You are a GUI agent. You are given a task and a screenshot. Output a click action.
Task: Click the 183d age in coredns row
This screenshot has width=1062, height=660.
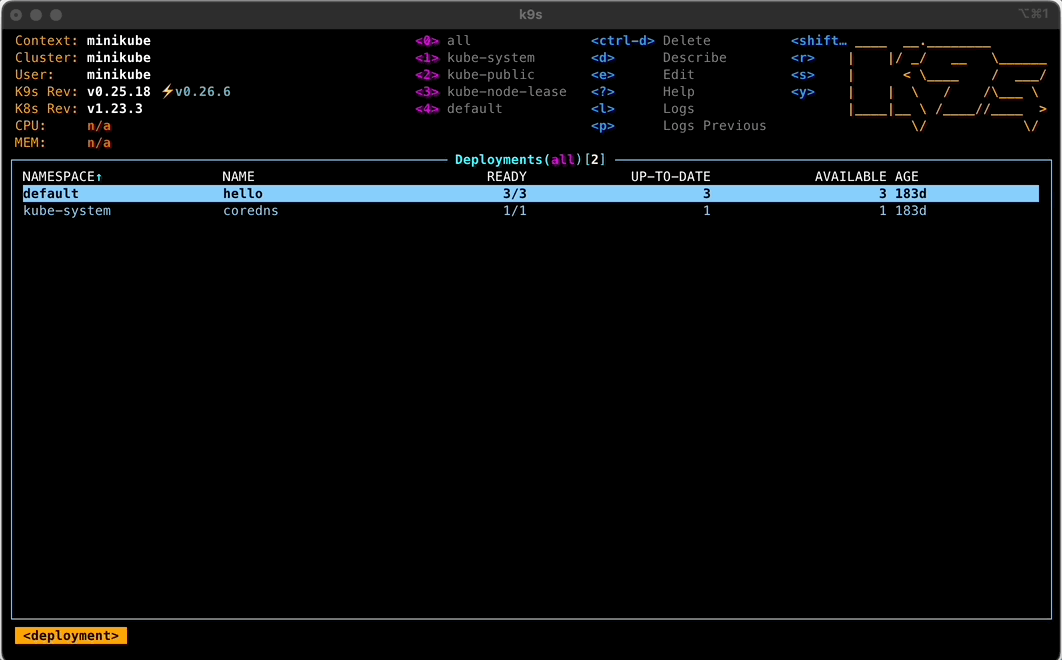coord(911,211)
